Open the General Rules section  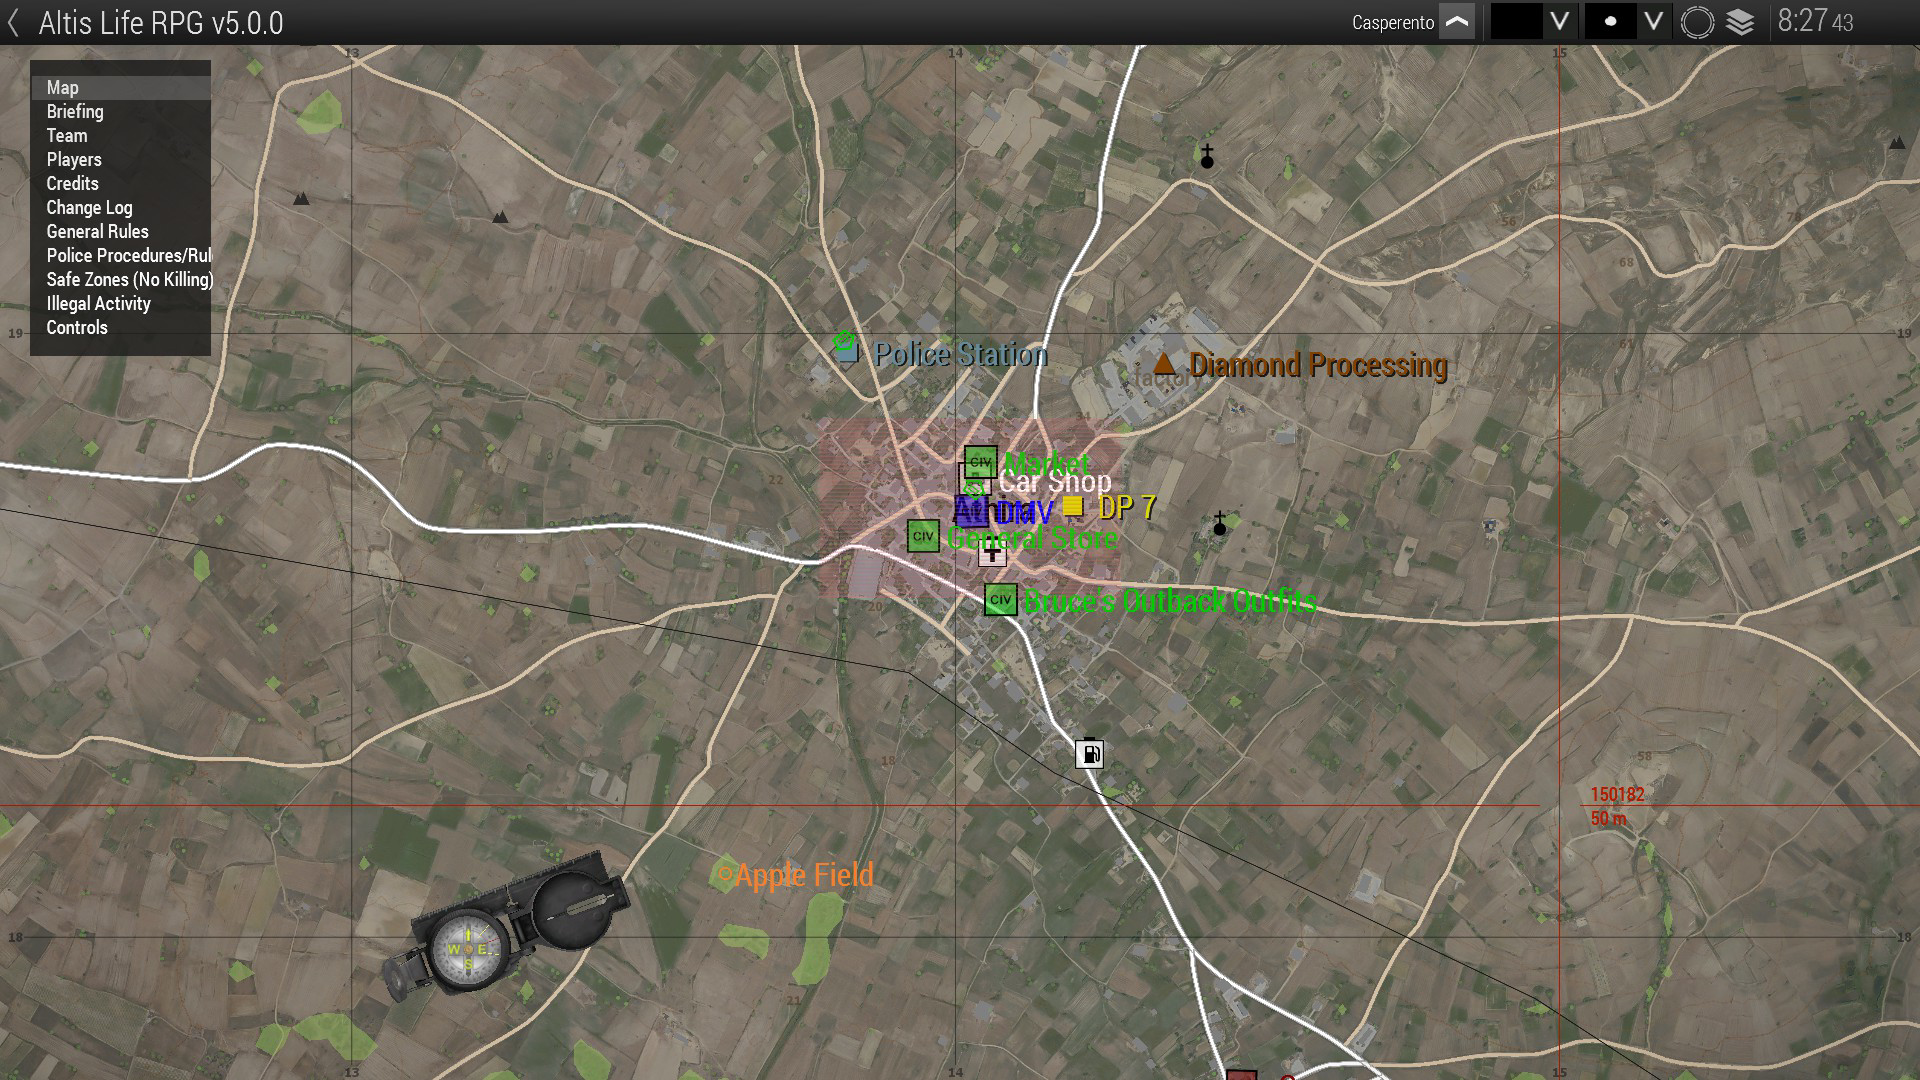pyautogui.click(x=97, y=232)
